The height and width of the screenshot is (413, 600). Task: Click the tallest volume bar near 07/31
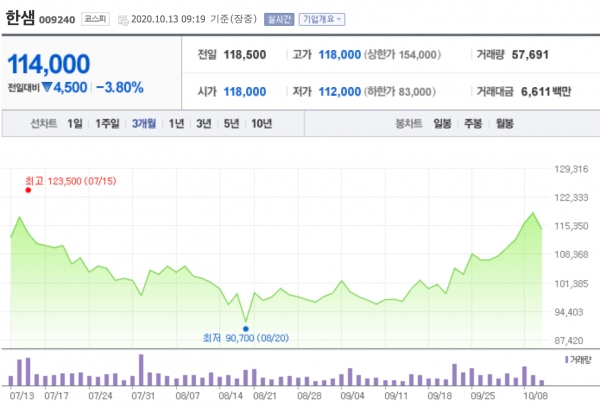click(141, 370)
